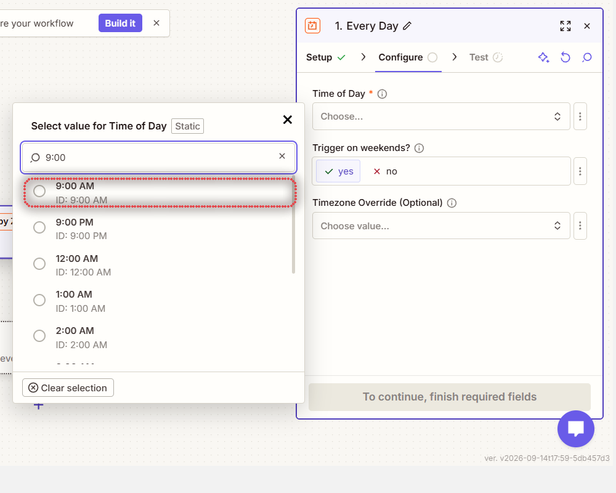Image resolution: width=616 pixels, height=493 pixels.
Task: Select the 9:00 AM radio option
Action: tap(39, 191)
